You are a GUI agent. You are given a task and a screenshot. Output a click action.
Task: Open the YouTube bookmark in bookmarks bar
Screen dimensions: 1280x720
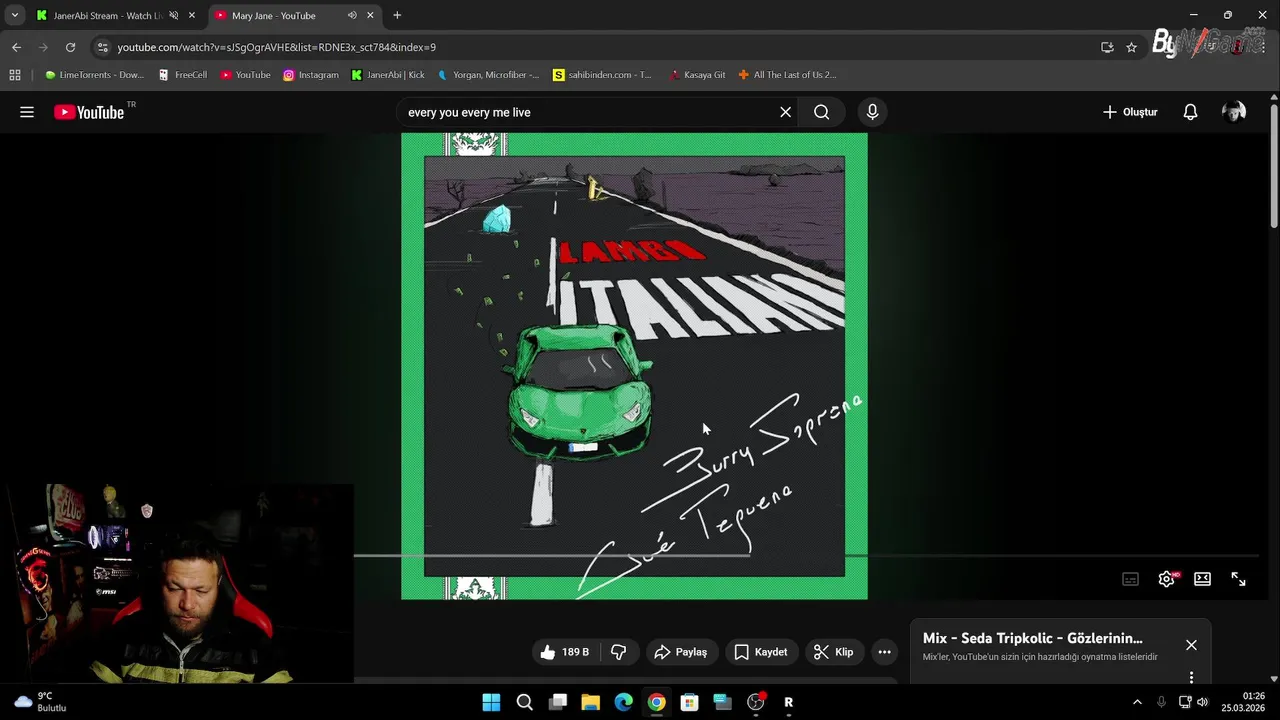pyautogui.click(x=245, y=75)
